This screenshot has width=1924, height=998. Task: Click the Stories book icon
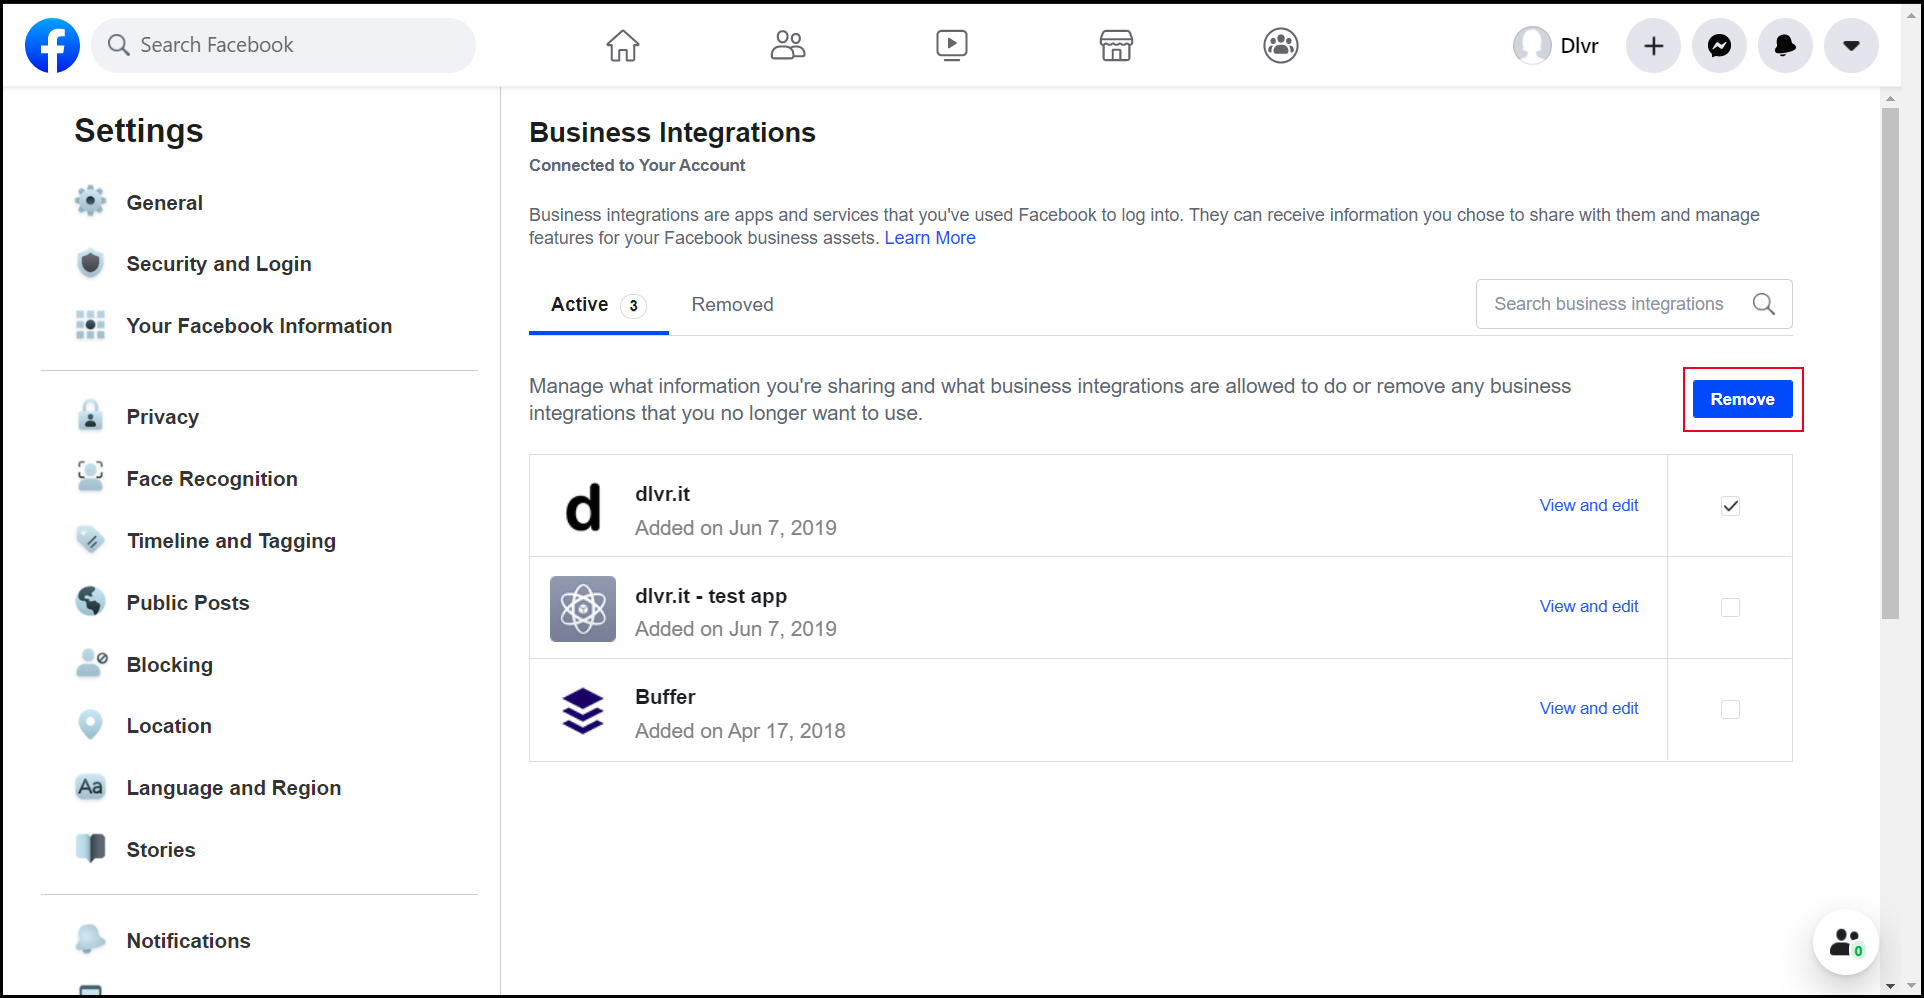click(90, 848)
